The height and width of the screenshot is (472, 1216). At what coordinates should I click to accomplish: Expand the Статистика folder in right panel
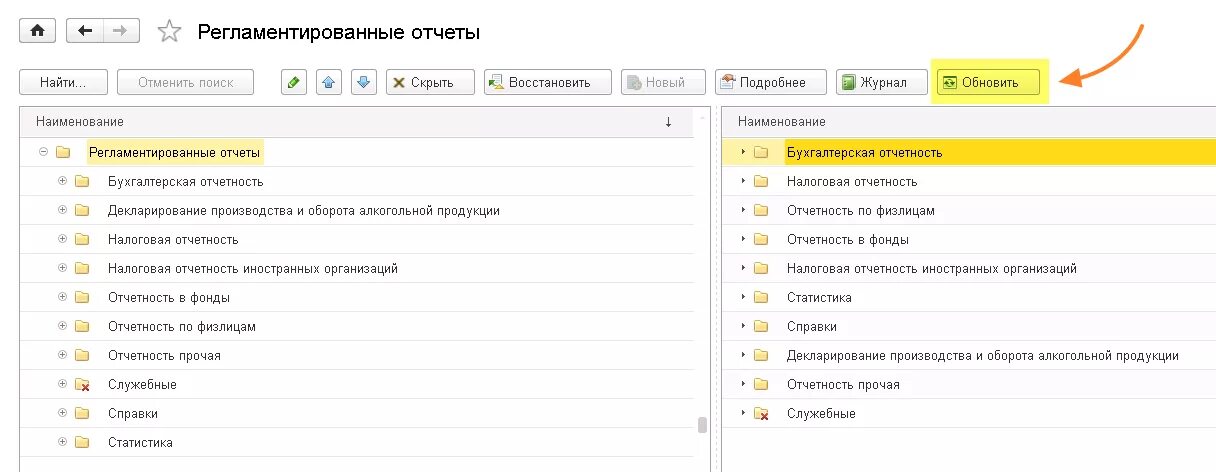742,298
